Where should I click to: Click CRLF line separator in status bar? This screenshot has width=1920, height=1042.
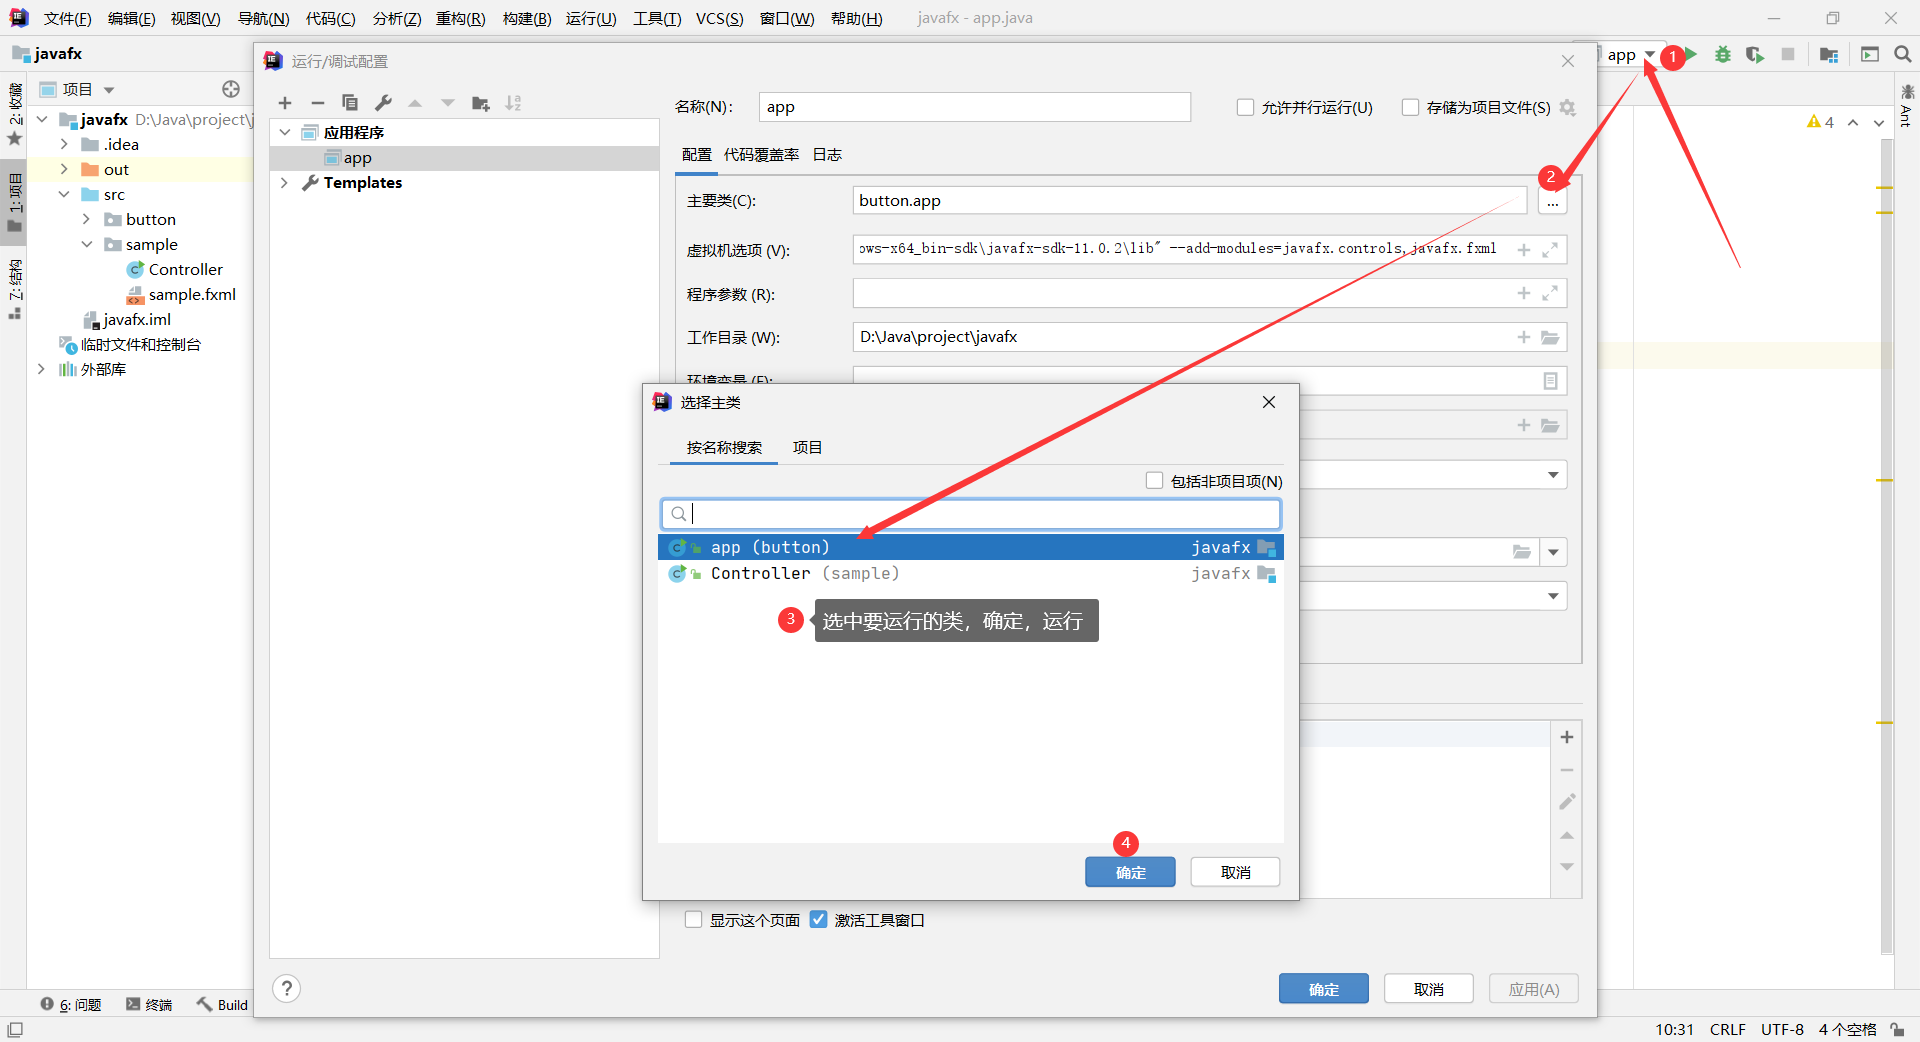(x=1727, y=1029)
